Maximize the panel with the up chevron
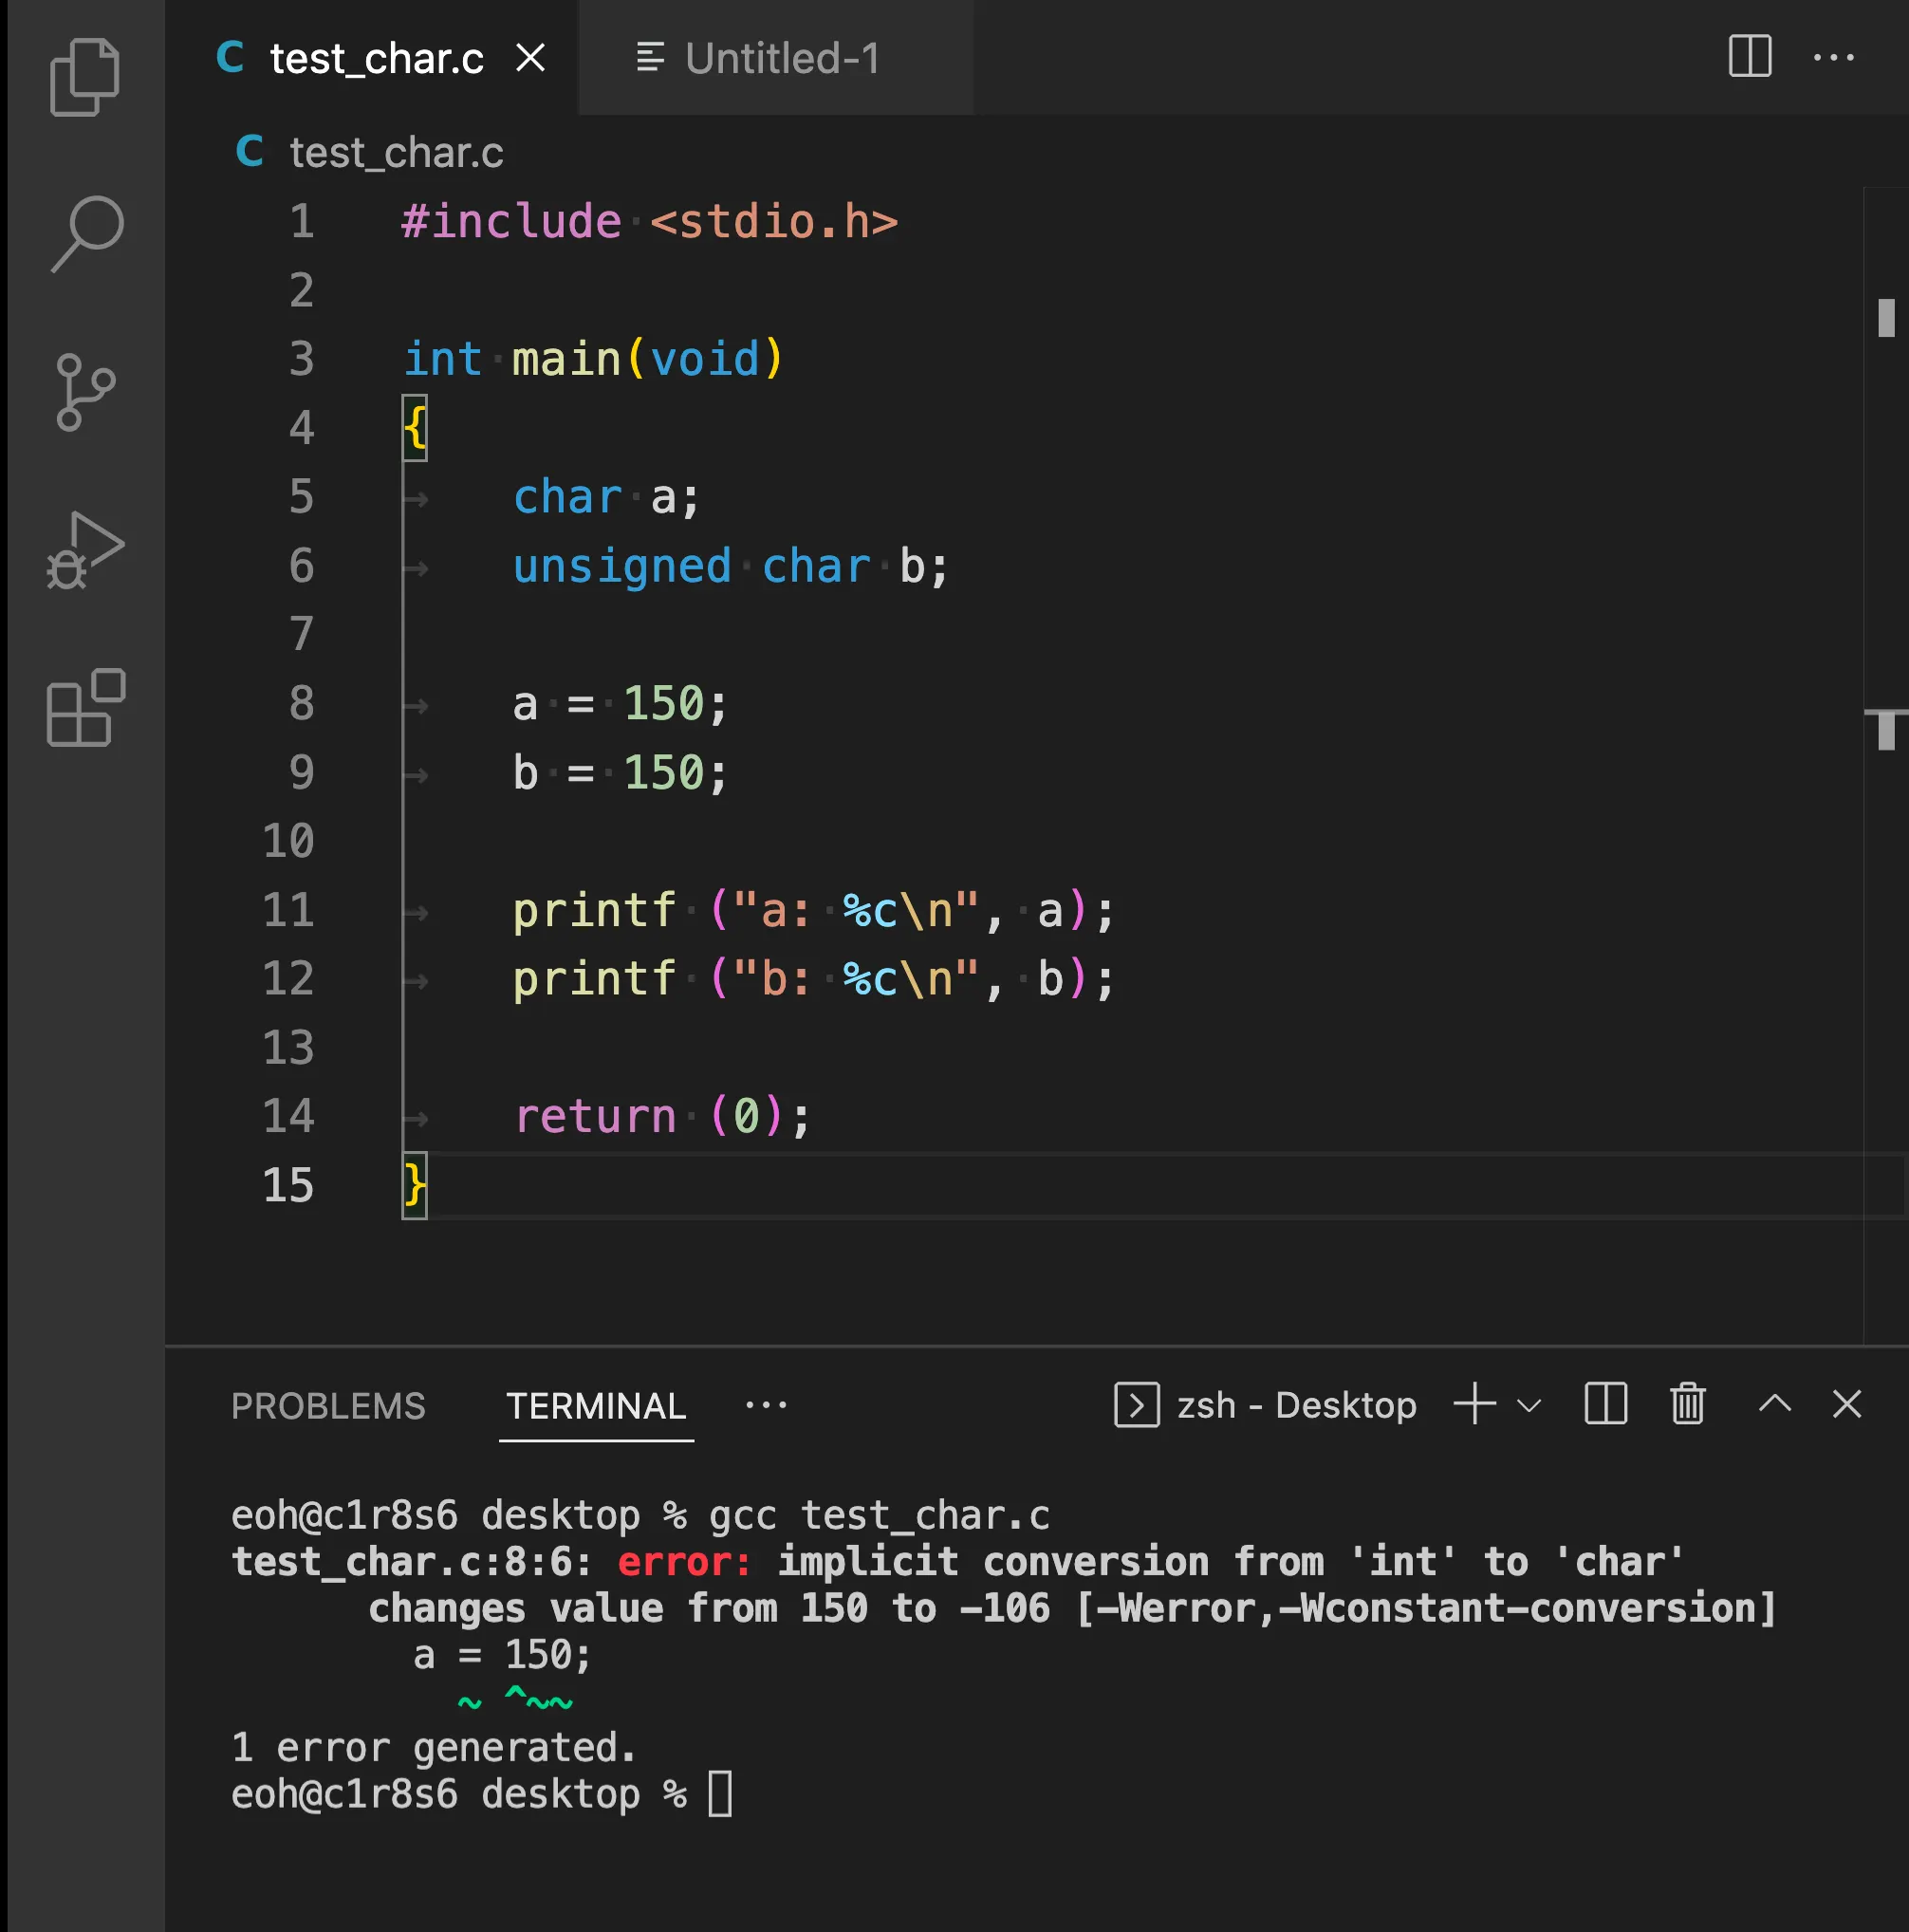The image size is (1909, 1932). pyautogui.click(x=1774, y=1404)
